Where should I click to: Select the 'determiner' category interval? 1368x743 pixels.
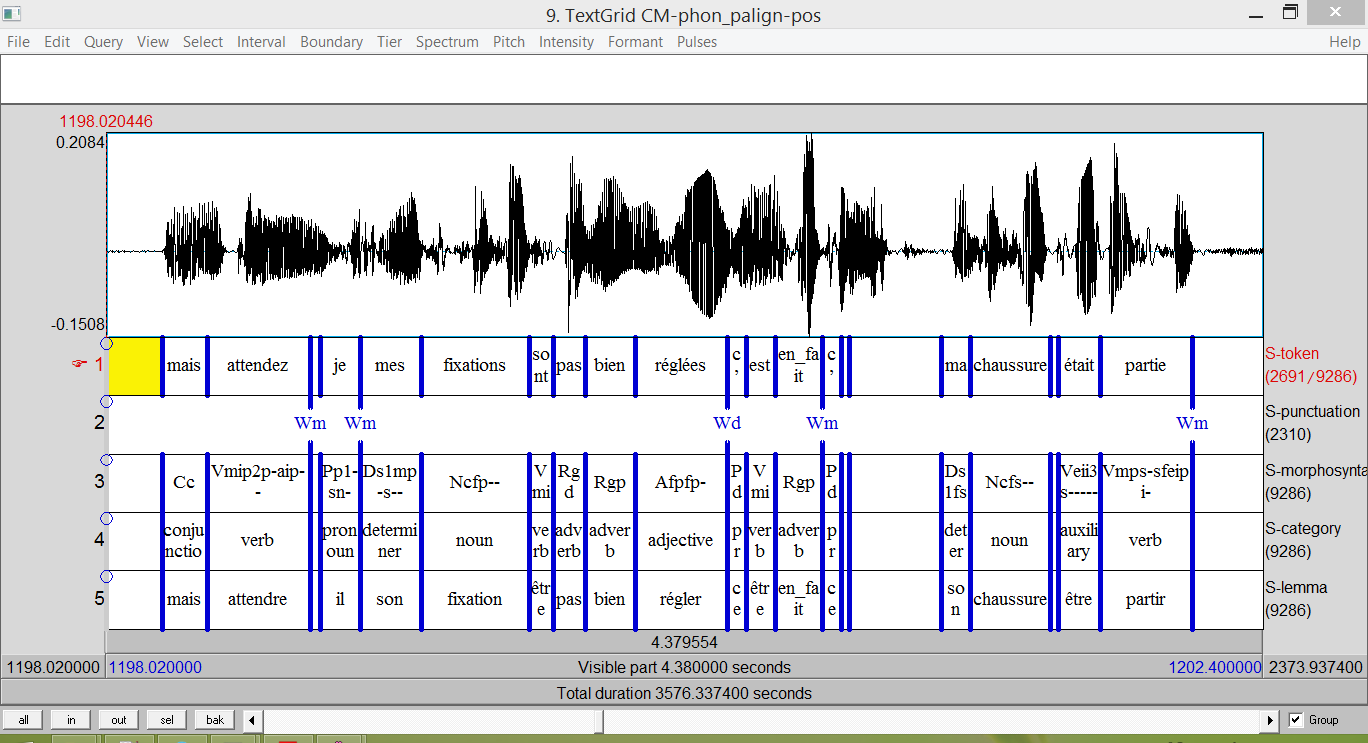pos(389,541)
